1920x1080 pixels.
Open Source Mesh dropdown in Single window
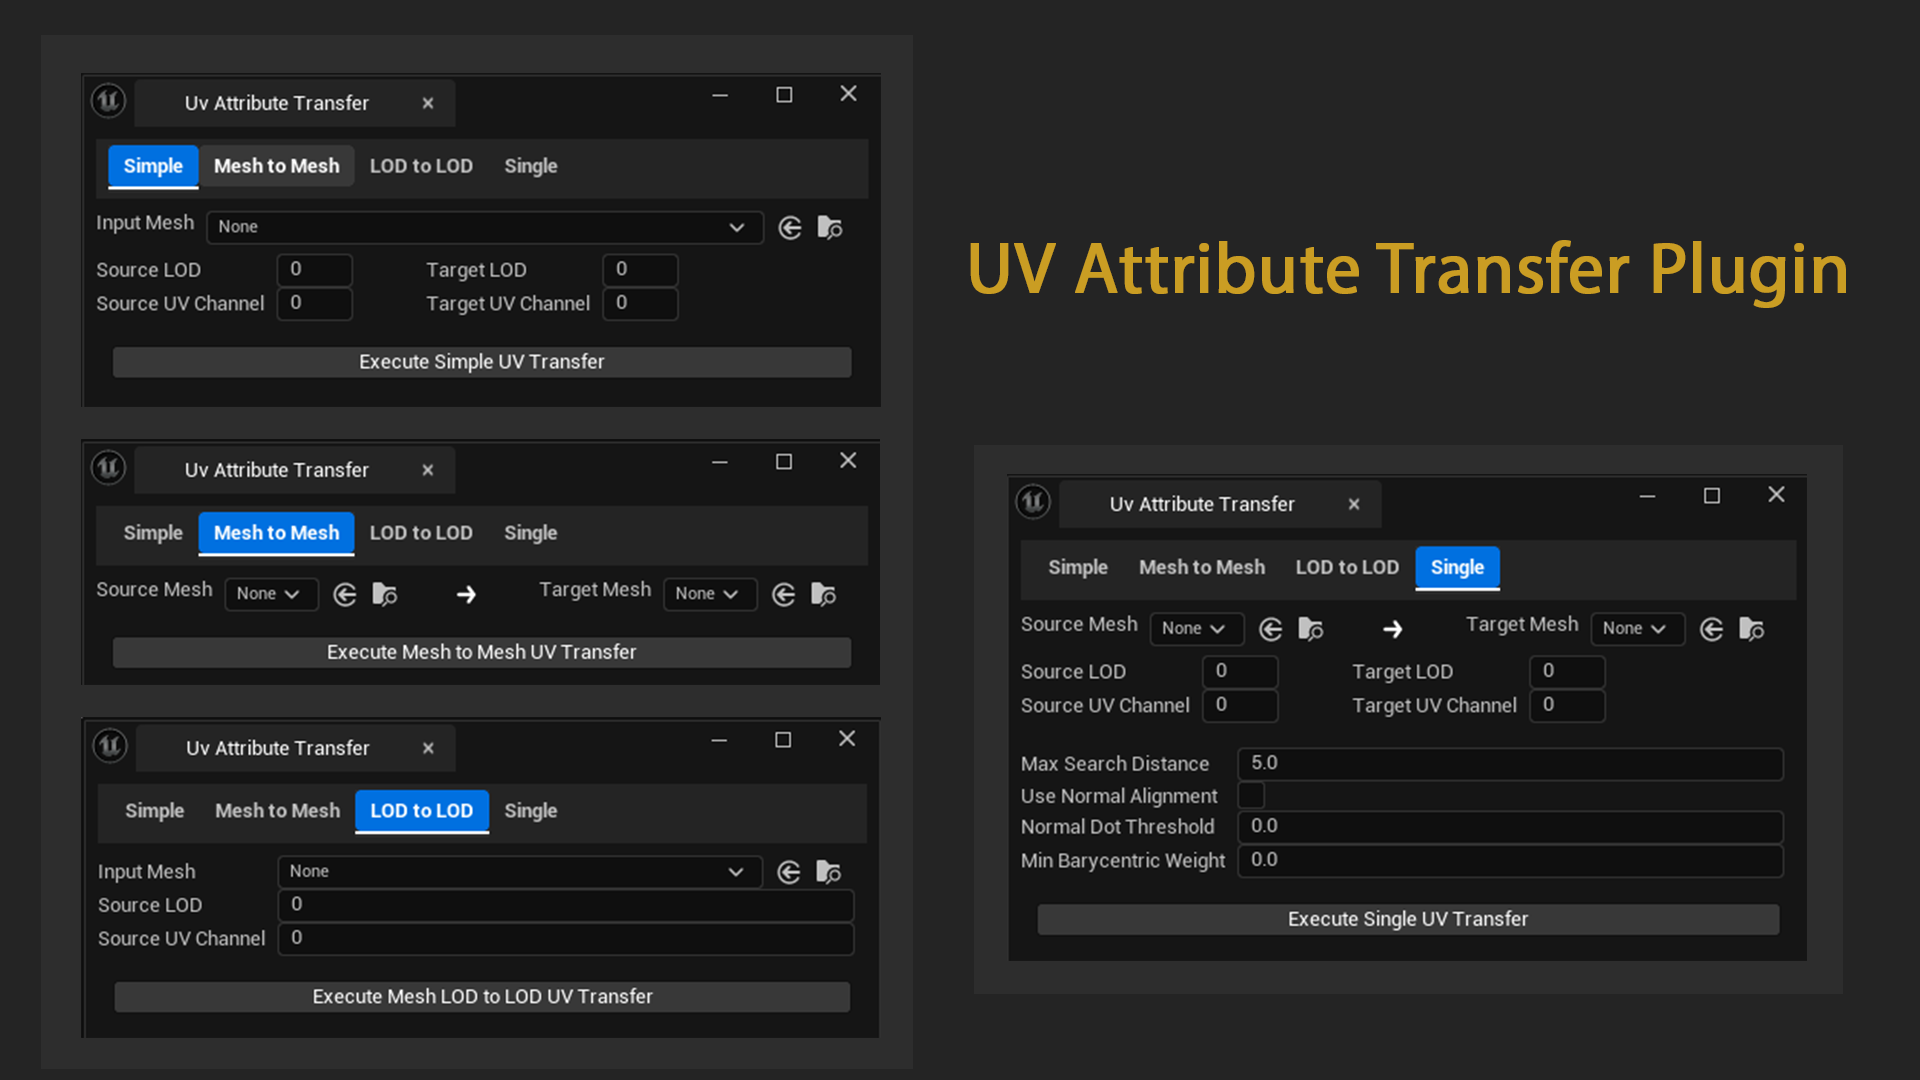(1197, 628)
